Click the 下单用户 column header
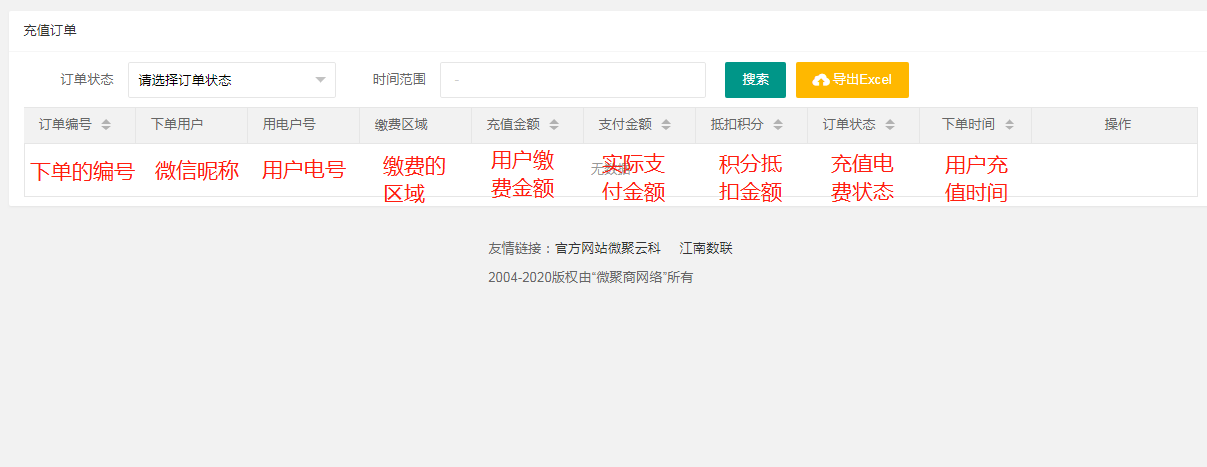 192,125
